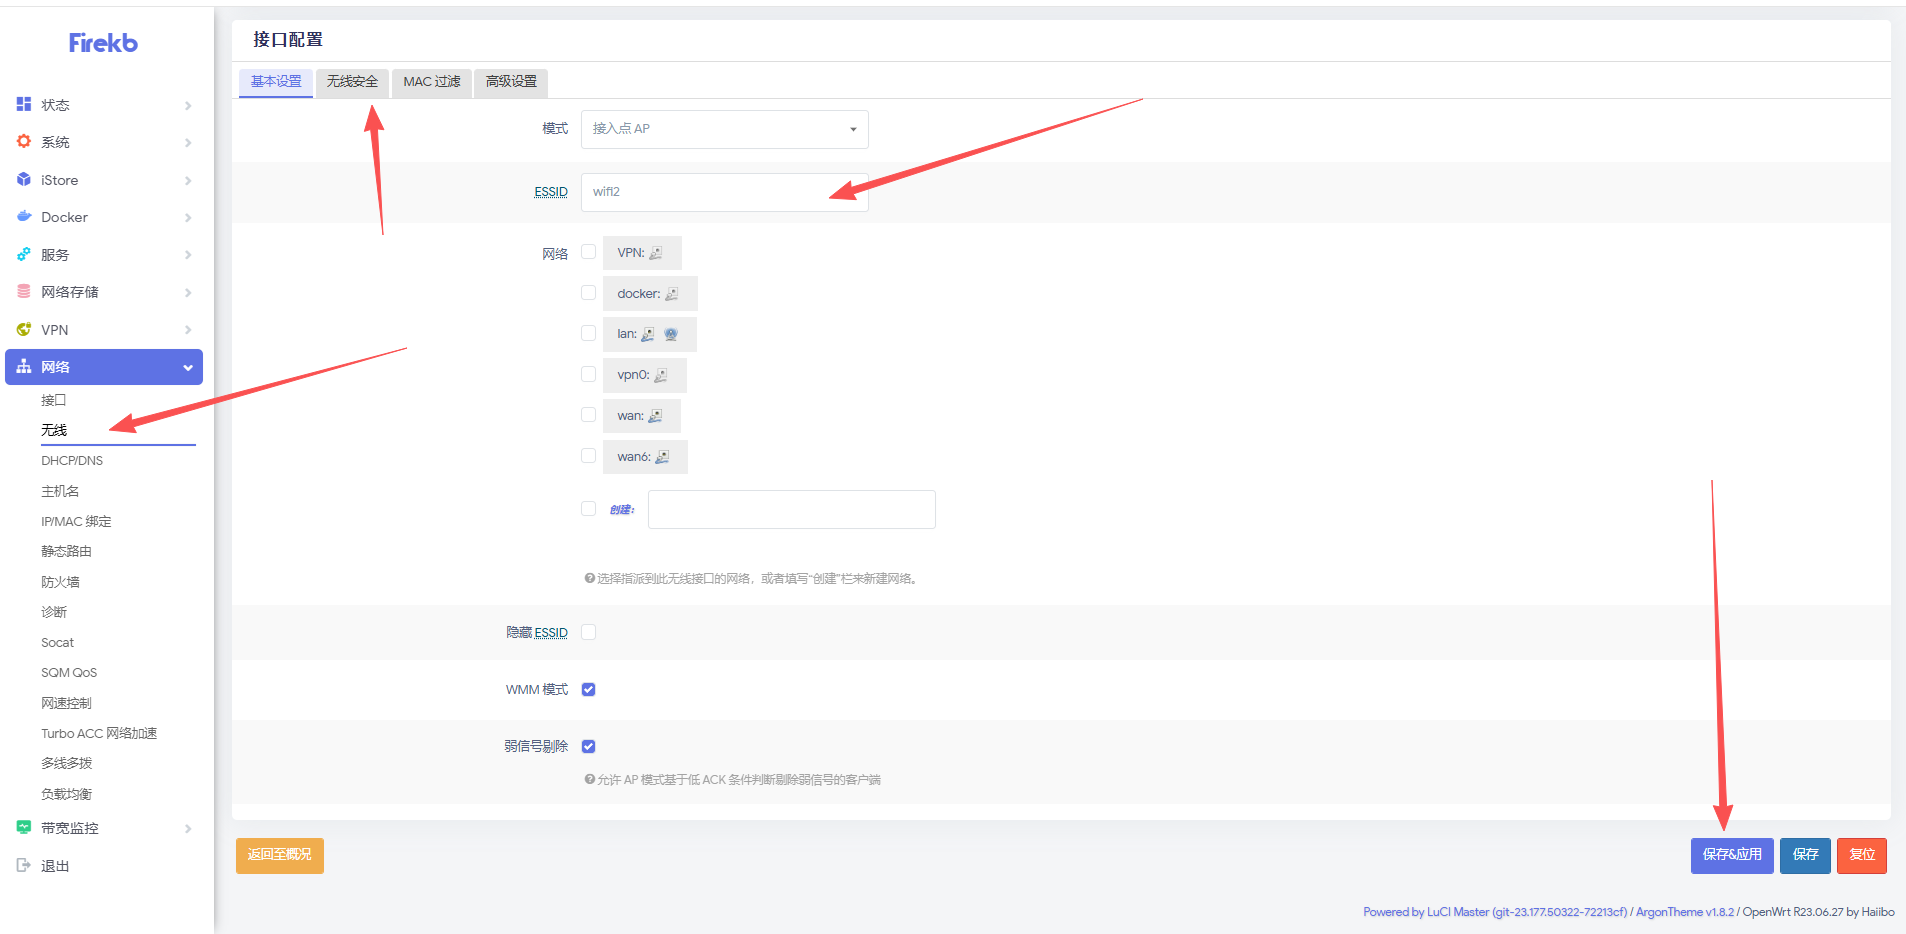Open the 负载均衡 submenu item

tap(66, 794)
